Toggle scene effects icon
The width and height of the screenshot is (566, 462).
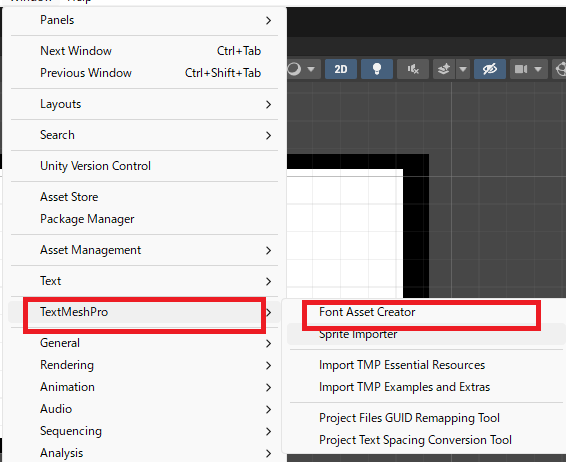(444, 69)
